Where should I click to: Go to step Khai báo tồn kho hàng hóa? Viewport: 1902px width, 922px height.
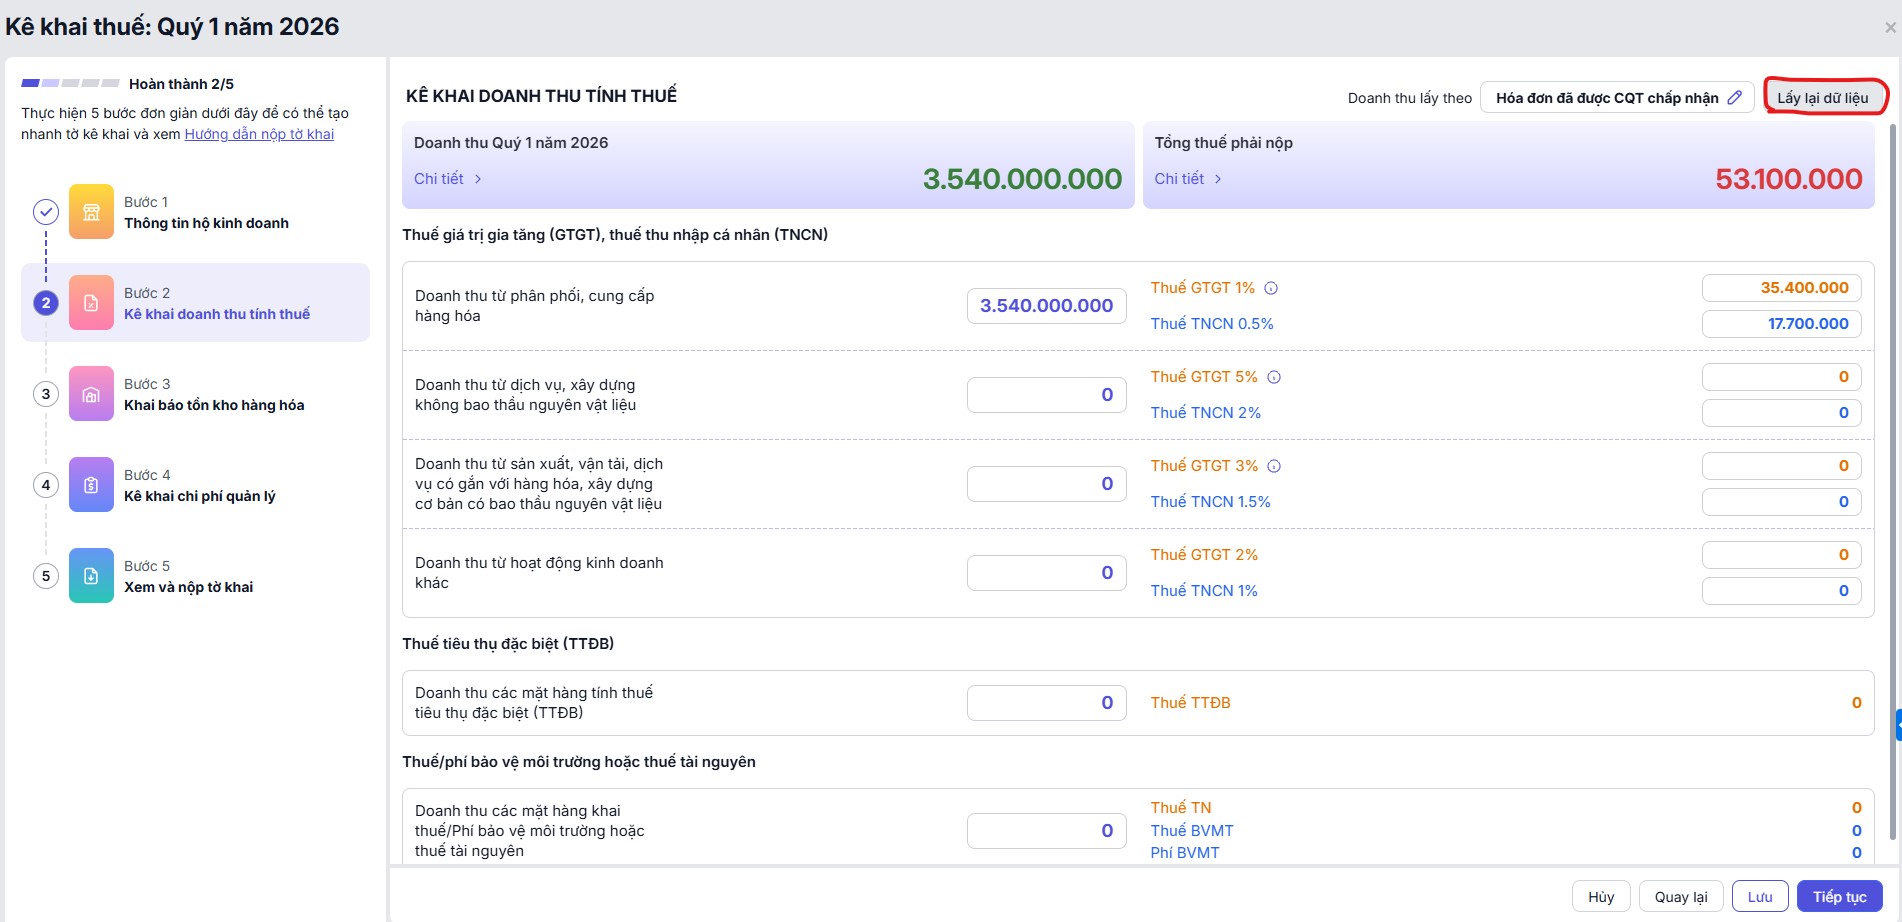coord(214,405)
